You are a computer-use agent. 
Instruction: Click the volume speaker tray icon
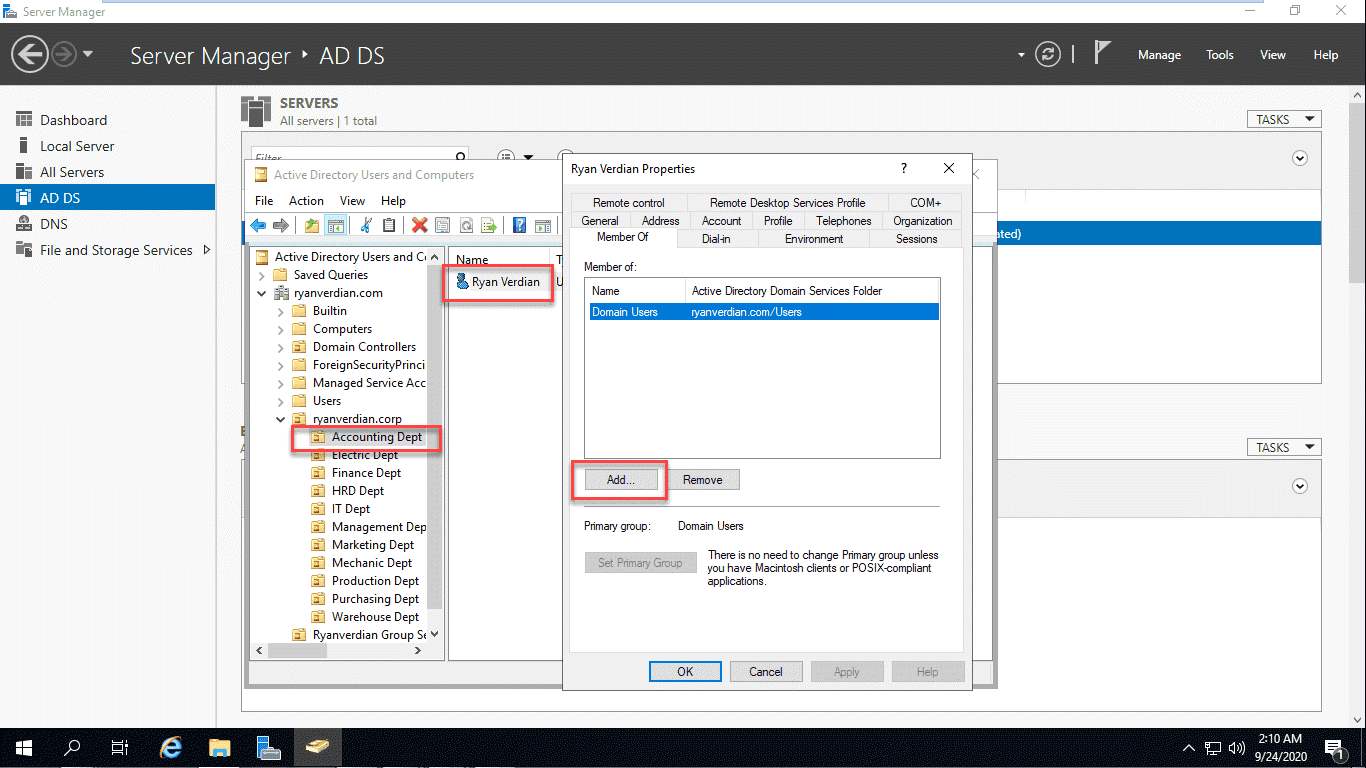point(1236,747)
